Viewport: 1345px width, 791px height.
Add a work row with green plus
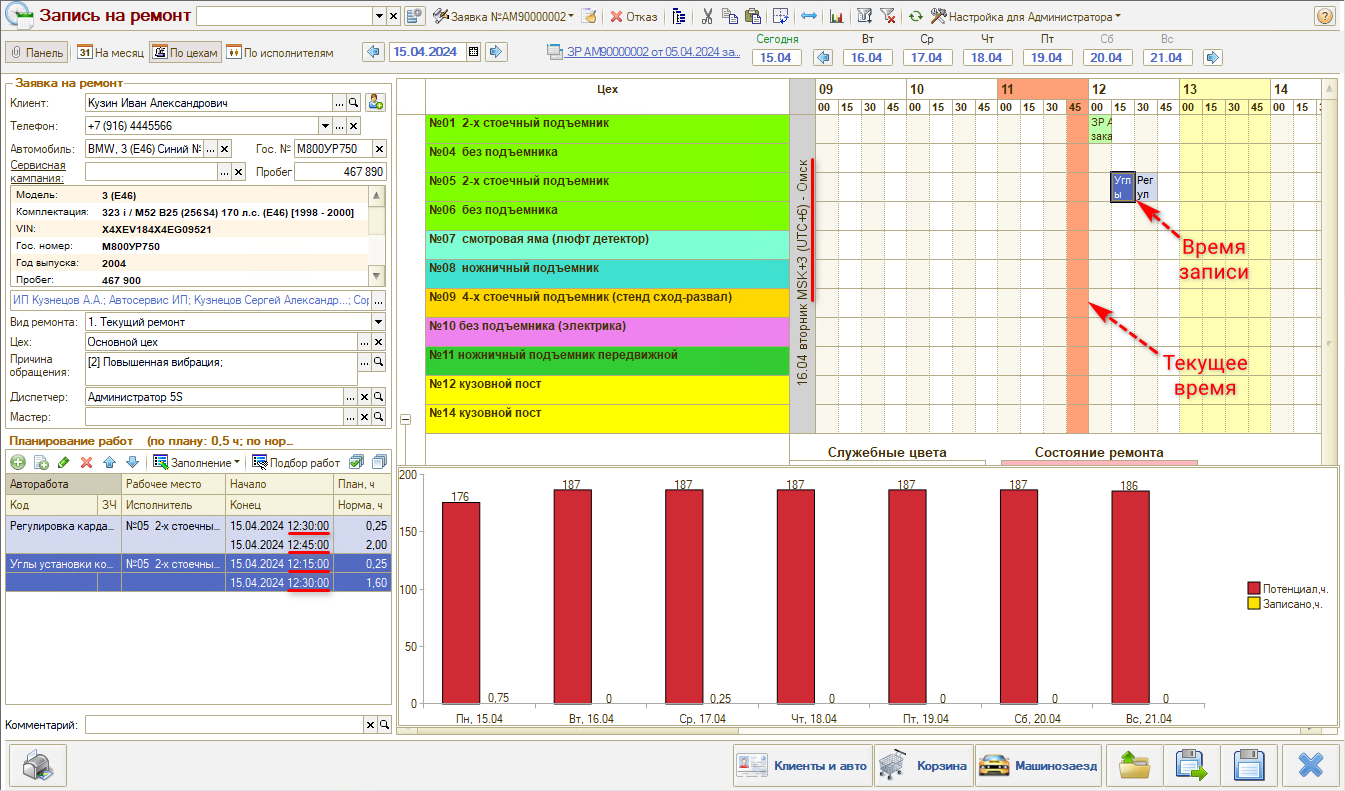click(x=18, y=462)
